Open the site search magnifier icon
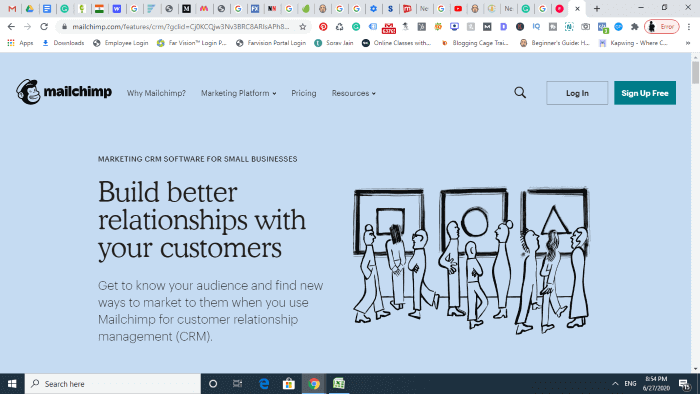Screen dimensions: 700x394 (520, 93)
